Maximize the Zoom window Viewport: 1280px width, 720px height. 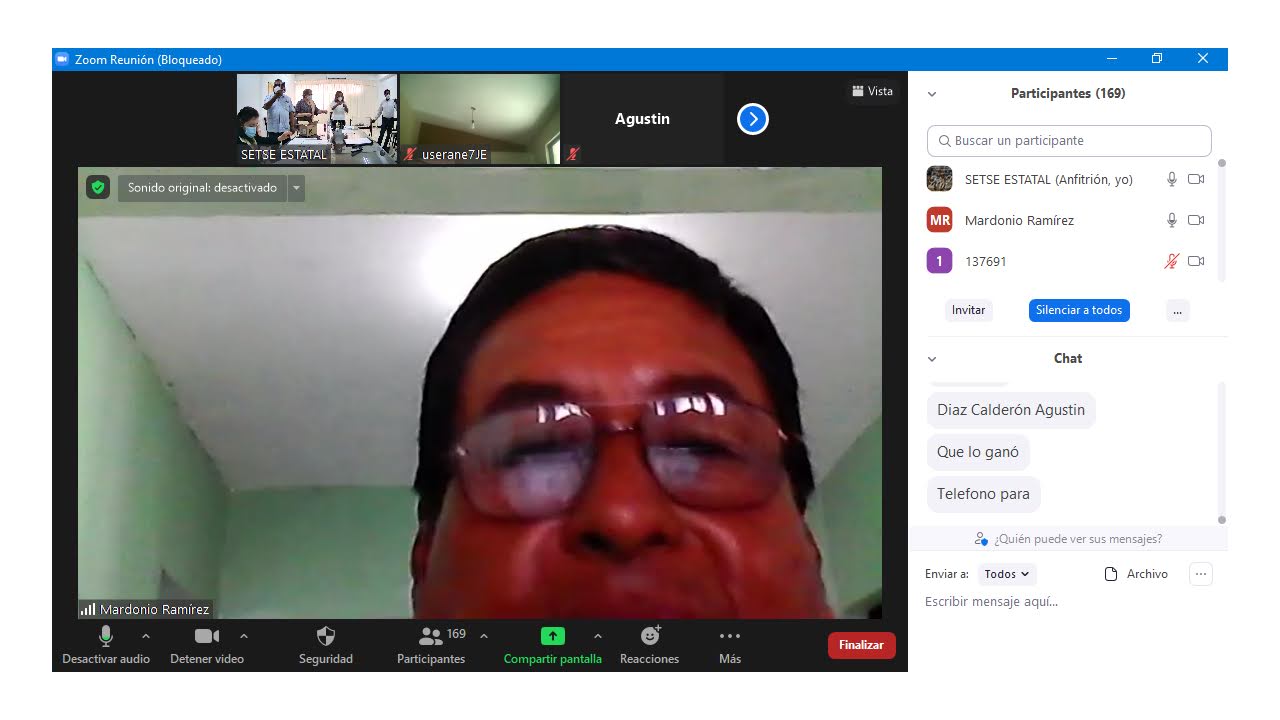click(1157, 59)
